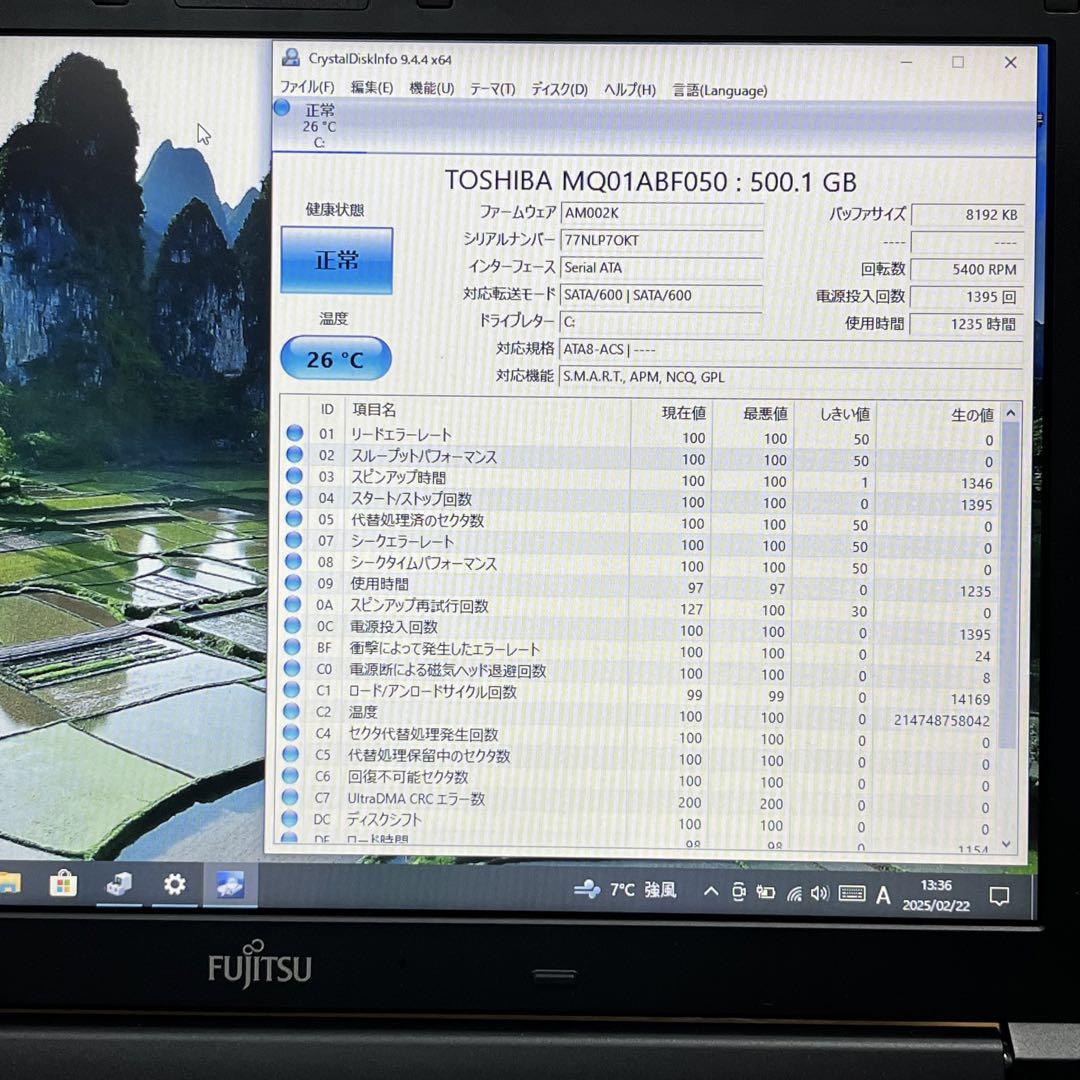
Task: Open the 機能(U) menu
Action: [x=432, y=88]
